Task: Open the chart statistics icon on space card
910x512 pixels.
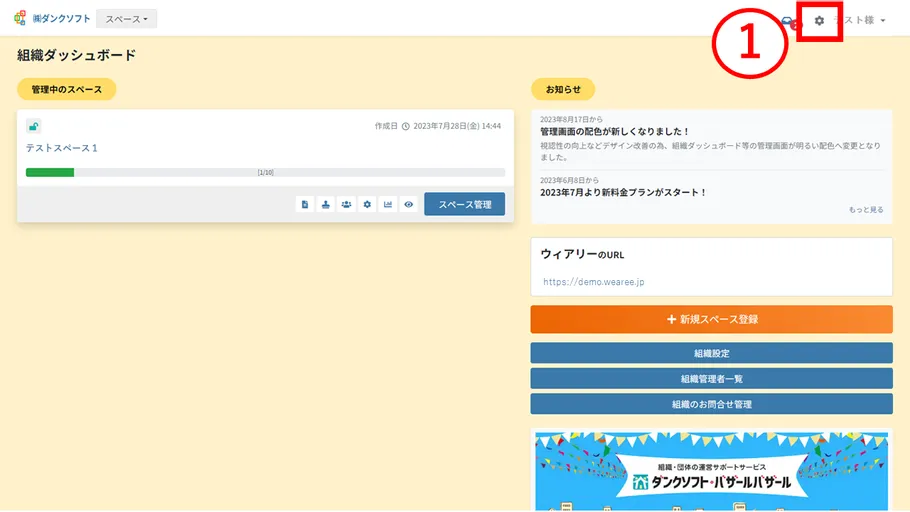Action: pyautogui.click(x=388, y=204)
